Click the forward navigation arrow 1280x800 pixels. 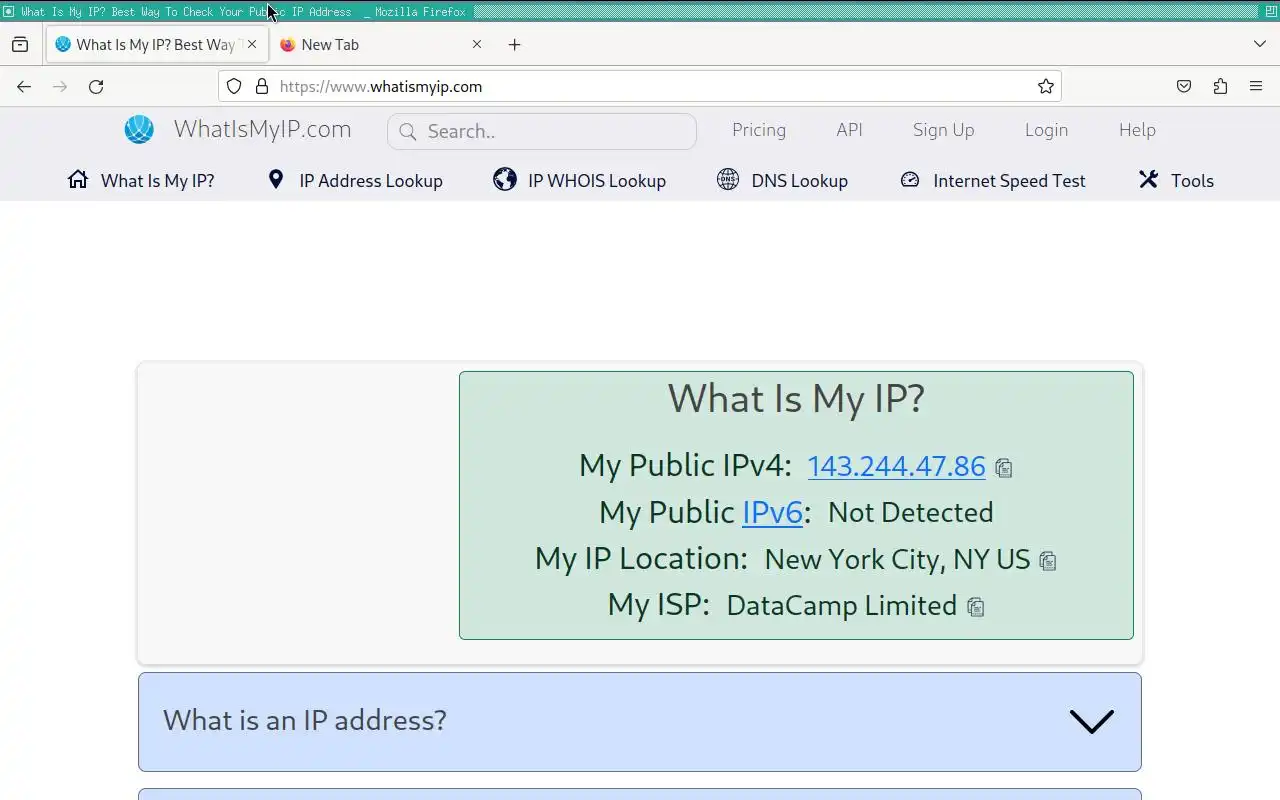pos(60,86)
